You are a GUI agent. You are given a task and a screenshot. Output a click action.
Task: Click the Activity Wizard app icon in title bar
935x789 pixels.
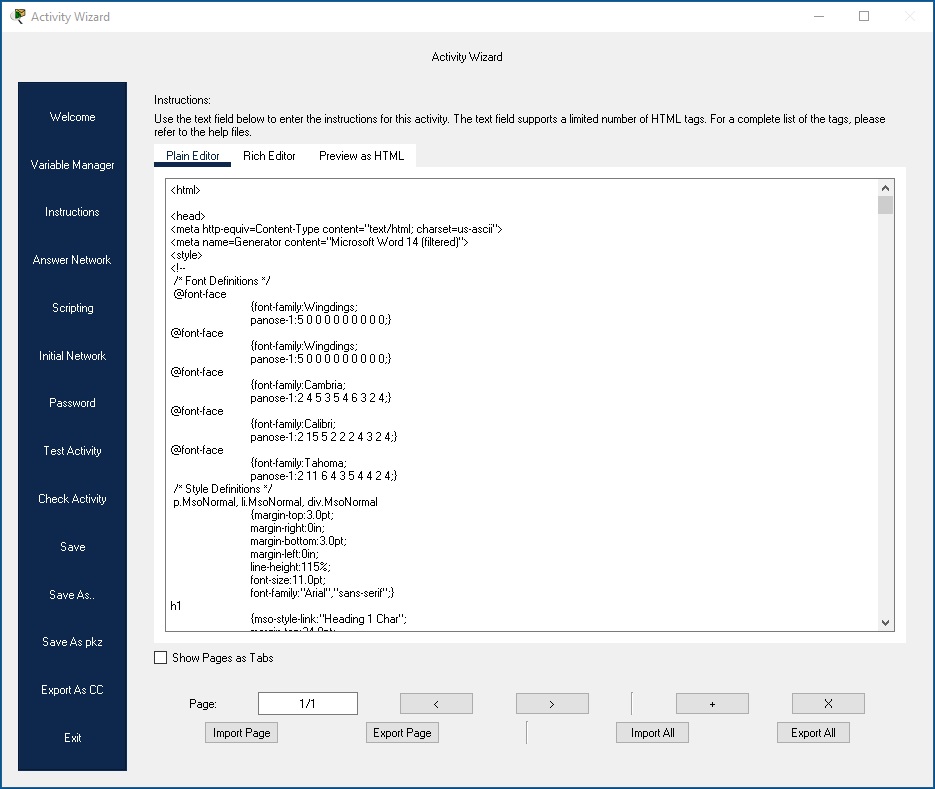point(18,16)
